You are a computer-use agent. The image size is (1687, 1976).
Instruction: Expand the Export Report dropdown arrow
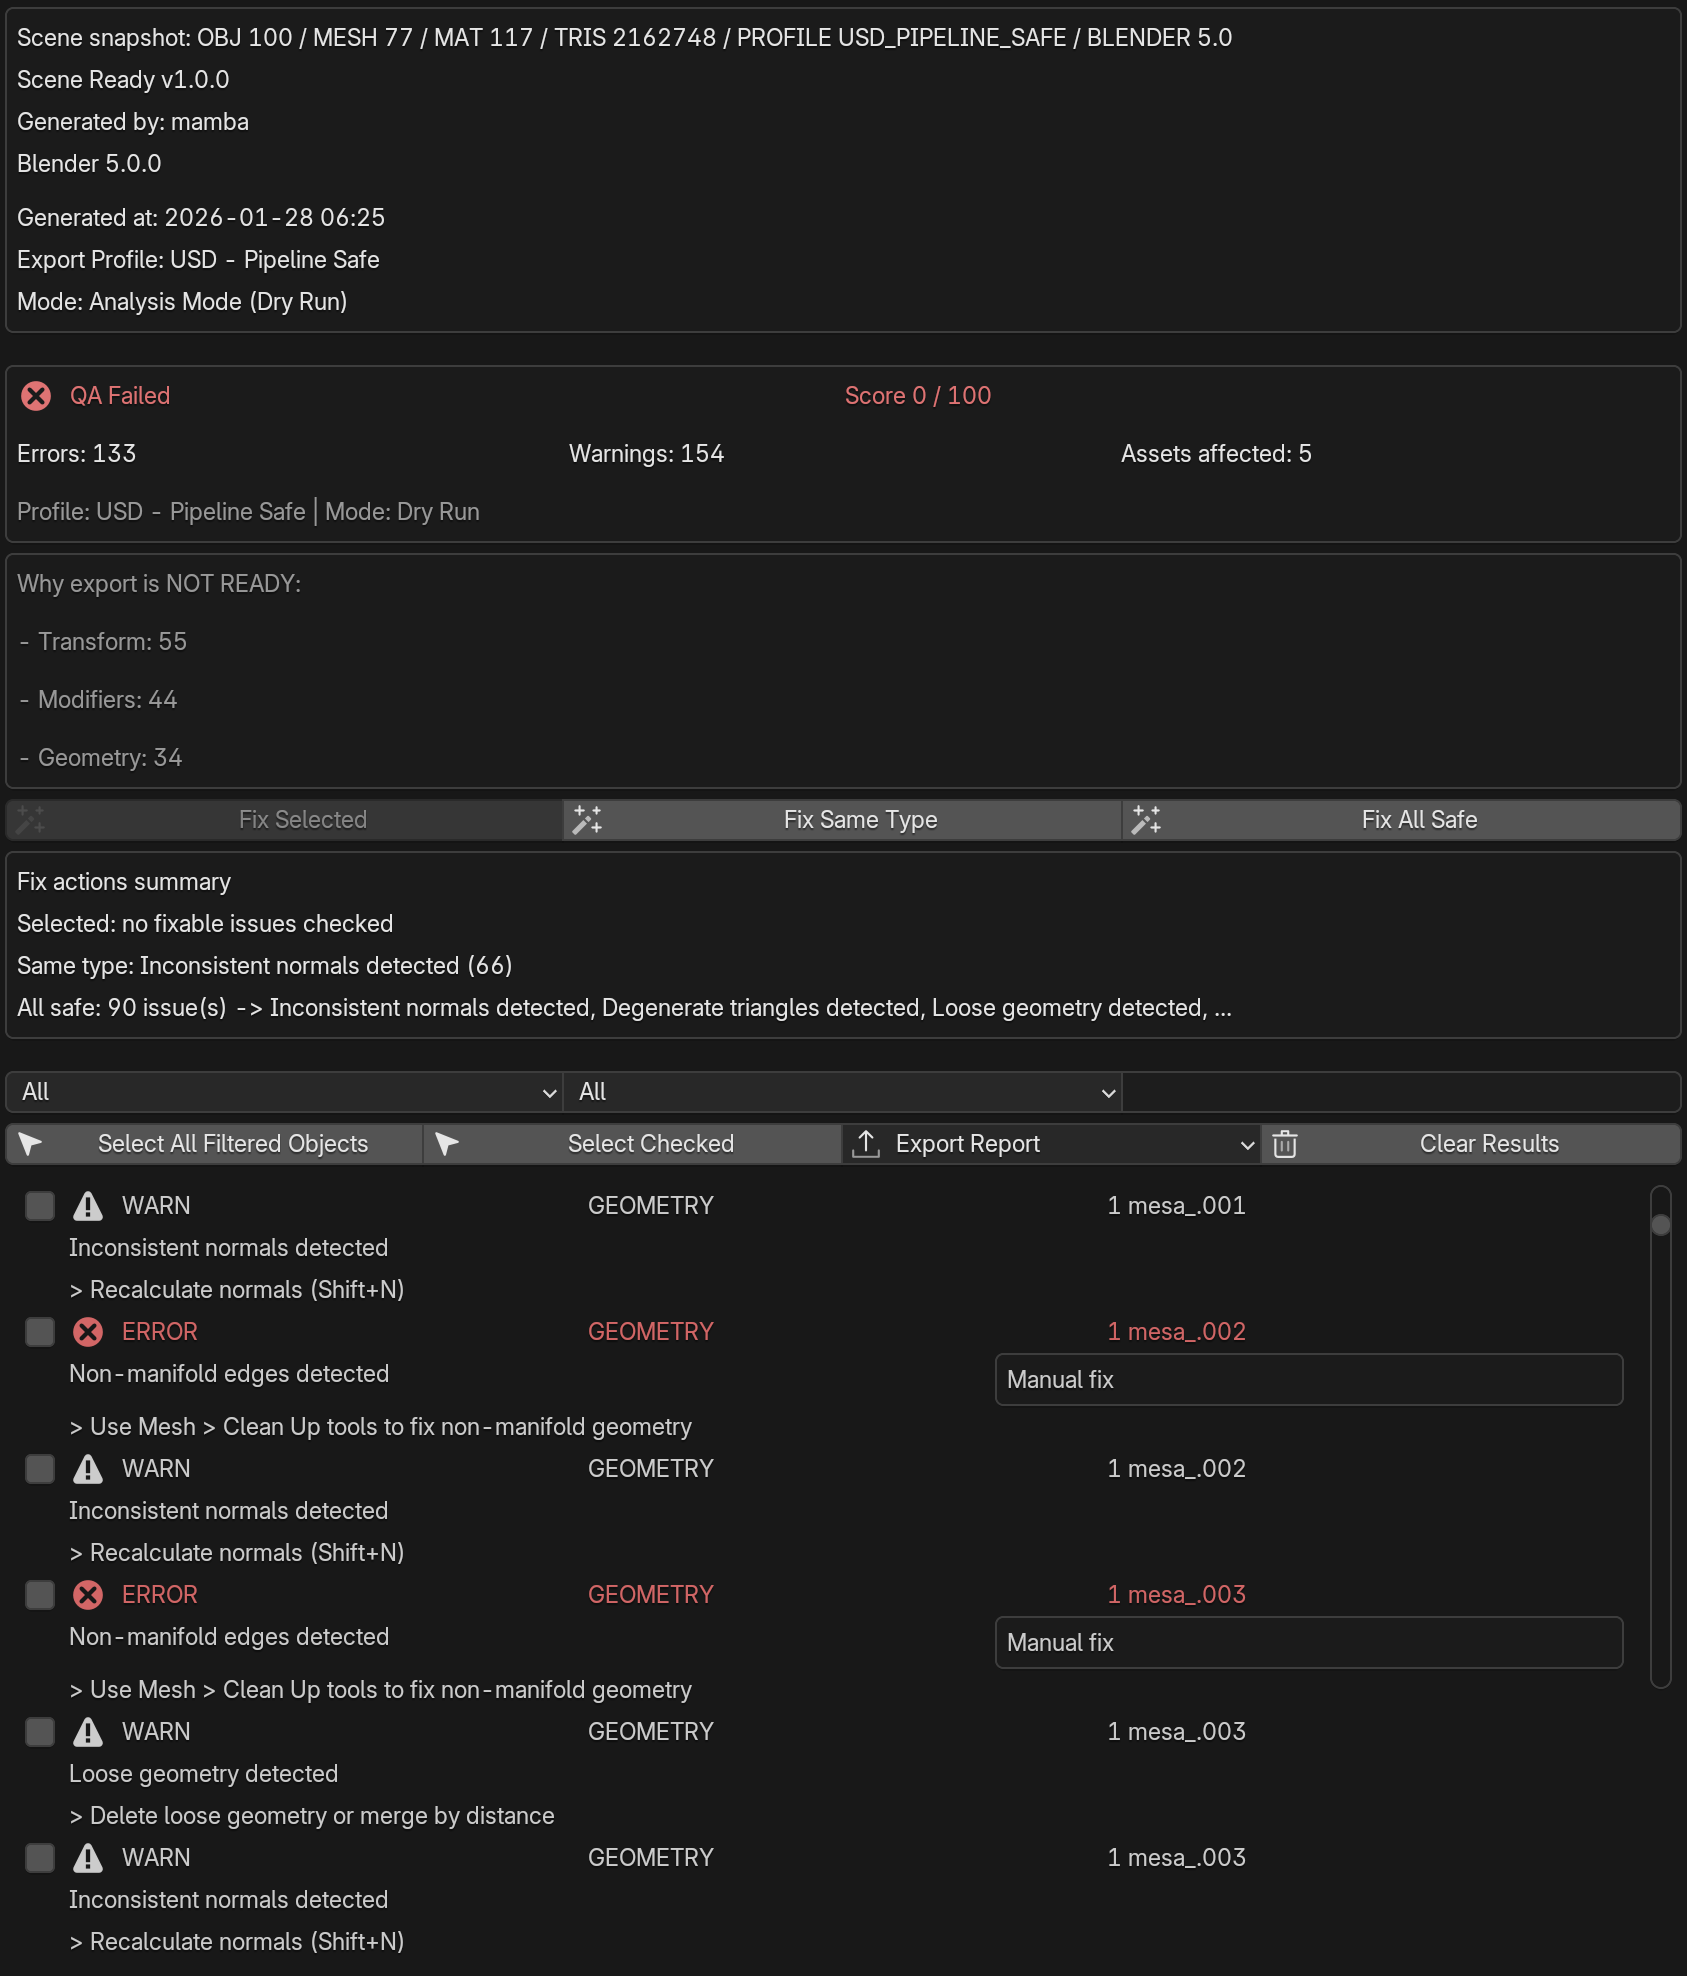[1247, 1145]
